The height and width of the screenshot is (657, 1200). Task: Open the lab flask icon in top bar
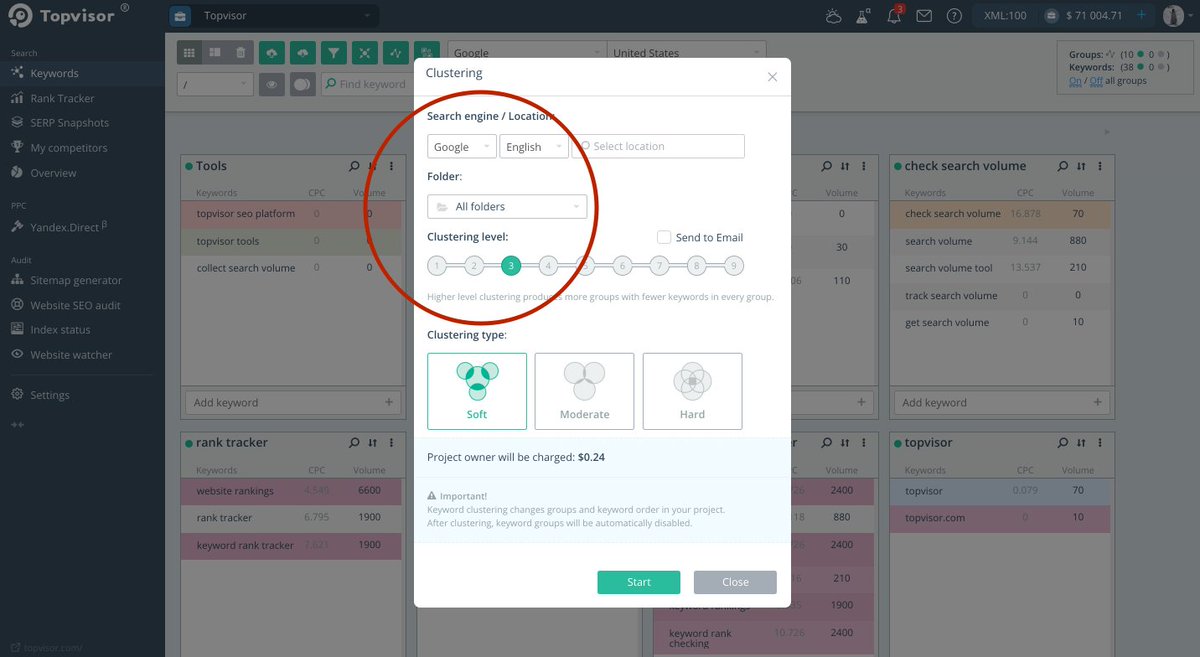pos(863,16)
